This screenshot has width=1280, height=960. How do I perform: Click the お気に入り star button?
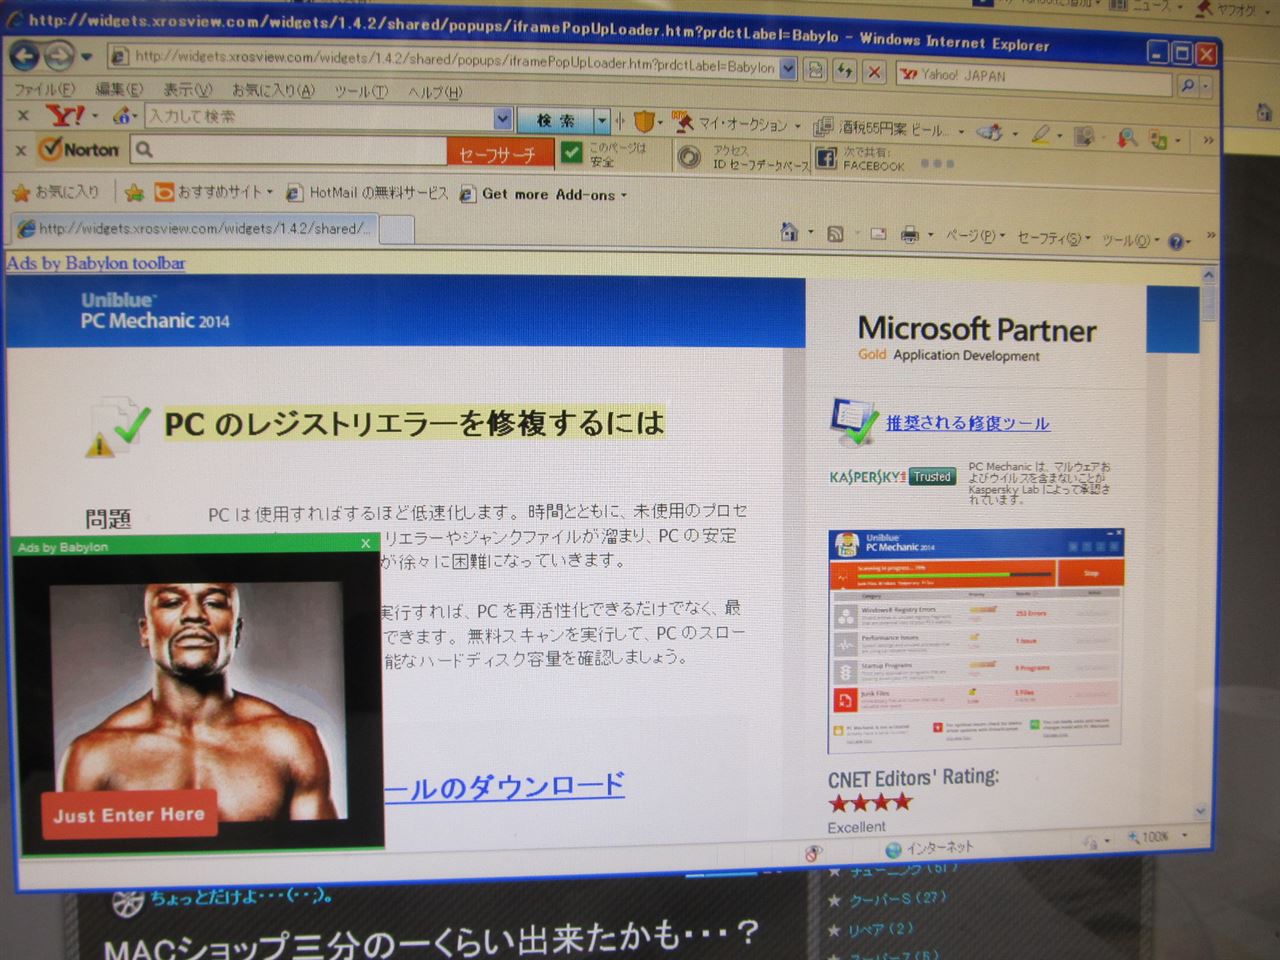point(55,191)
